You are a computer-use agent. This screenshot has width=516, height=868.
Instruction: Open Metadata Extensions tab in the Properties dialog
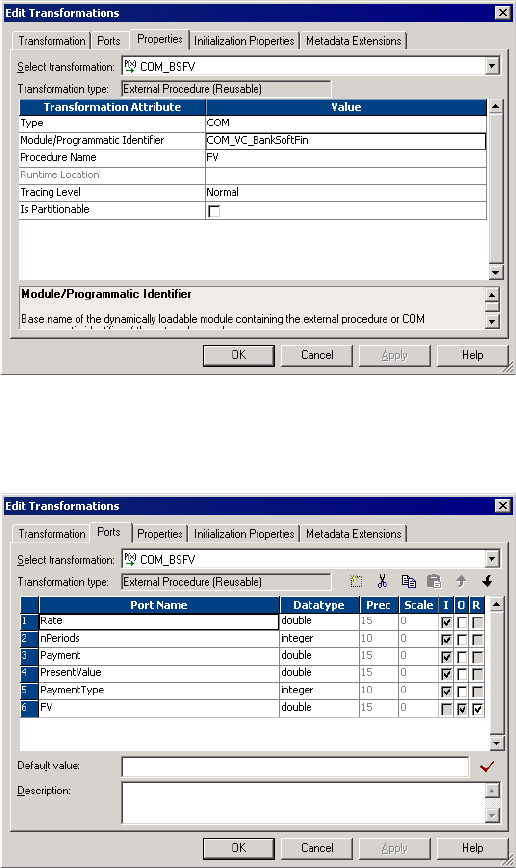353,41
